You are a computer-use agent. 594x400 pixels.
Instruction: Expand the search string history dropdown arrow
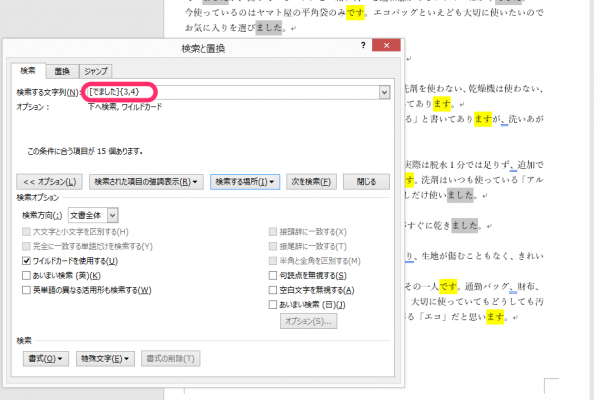(x=385, y=92)
